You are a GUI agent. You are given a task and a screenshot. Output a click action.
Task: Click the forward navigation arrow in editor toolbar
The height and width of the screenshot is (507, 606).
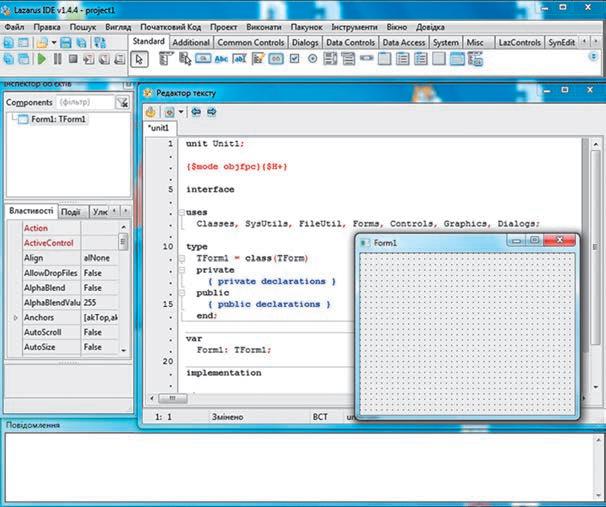211,112
